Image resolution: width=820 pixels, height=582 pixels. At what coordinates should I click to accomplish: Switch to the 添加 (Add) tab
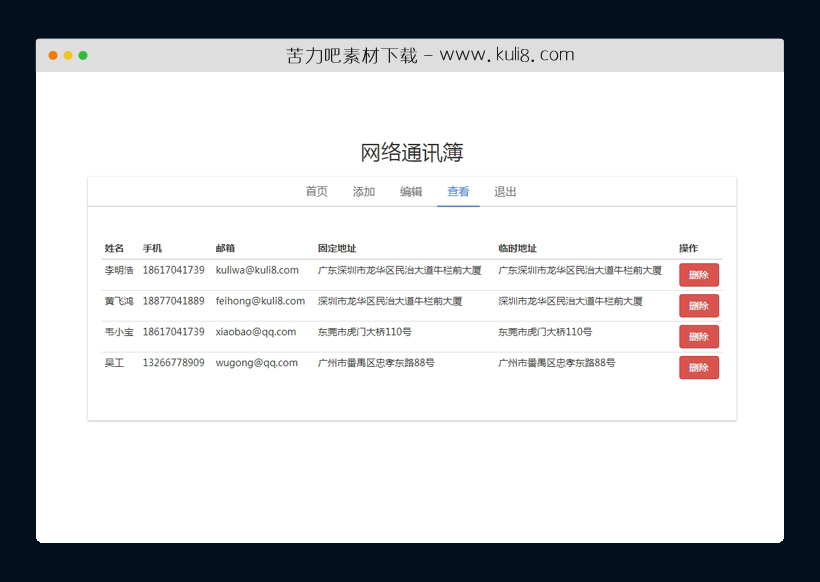point(364,191)
